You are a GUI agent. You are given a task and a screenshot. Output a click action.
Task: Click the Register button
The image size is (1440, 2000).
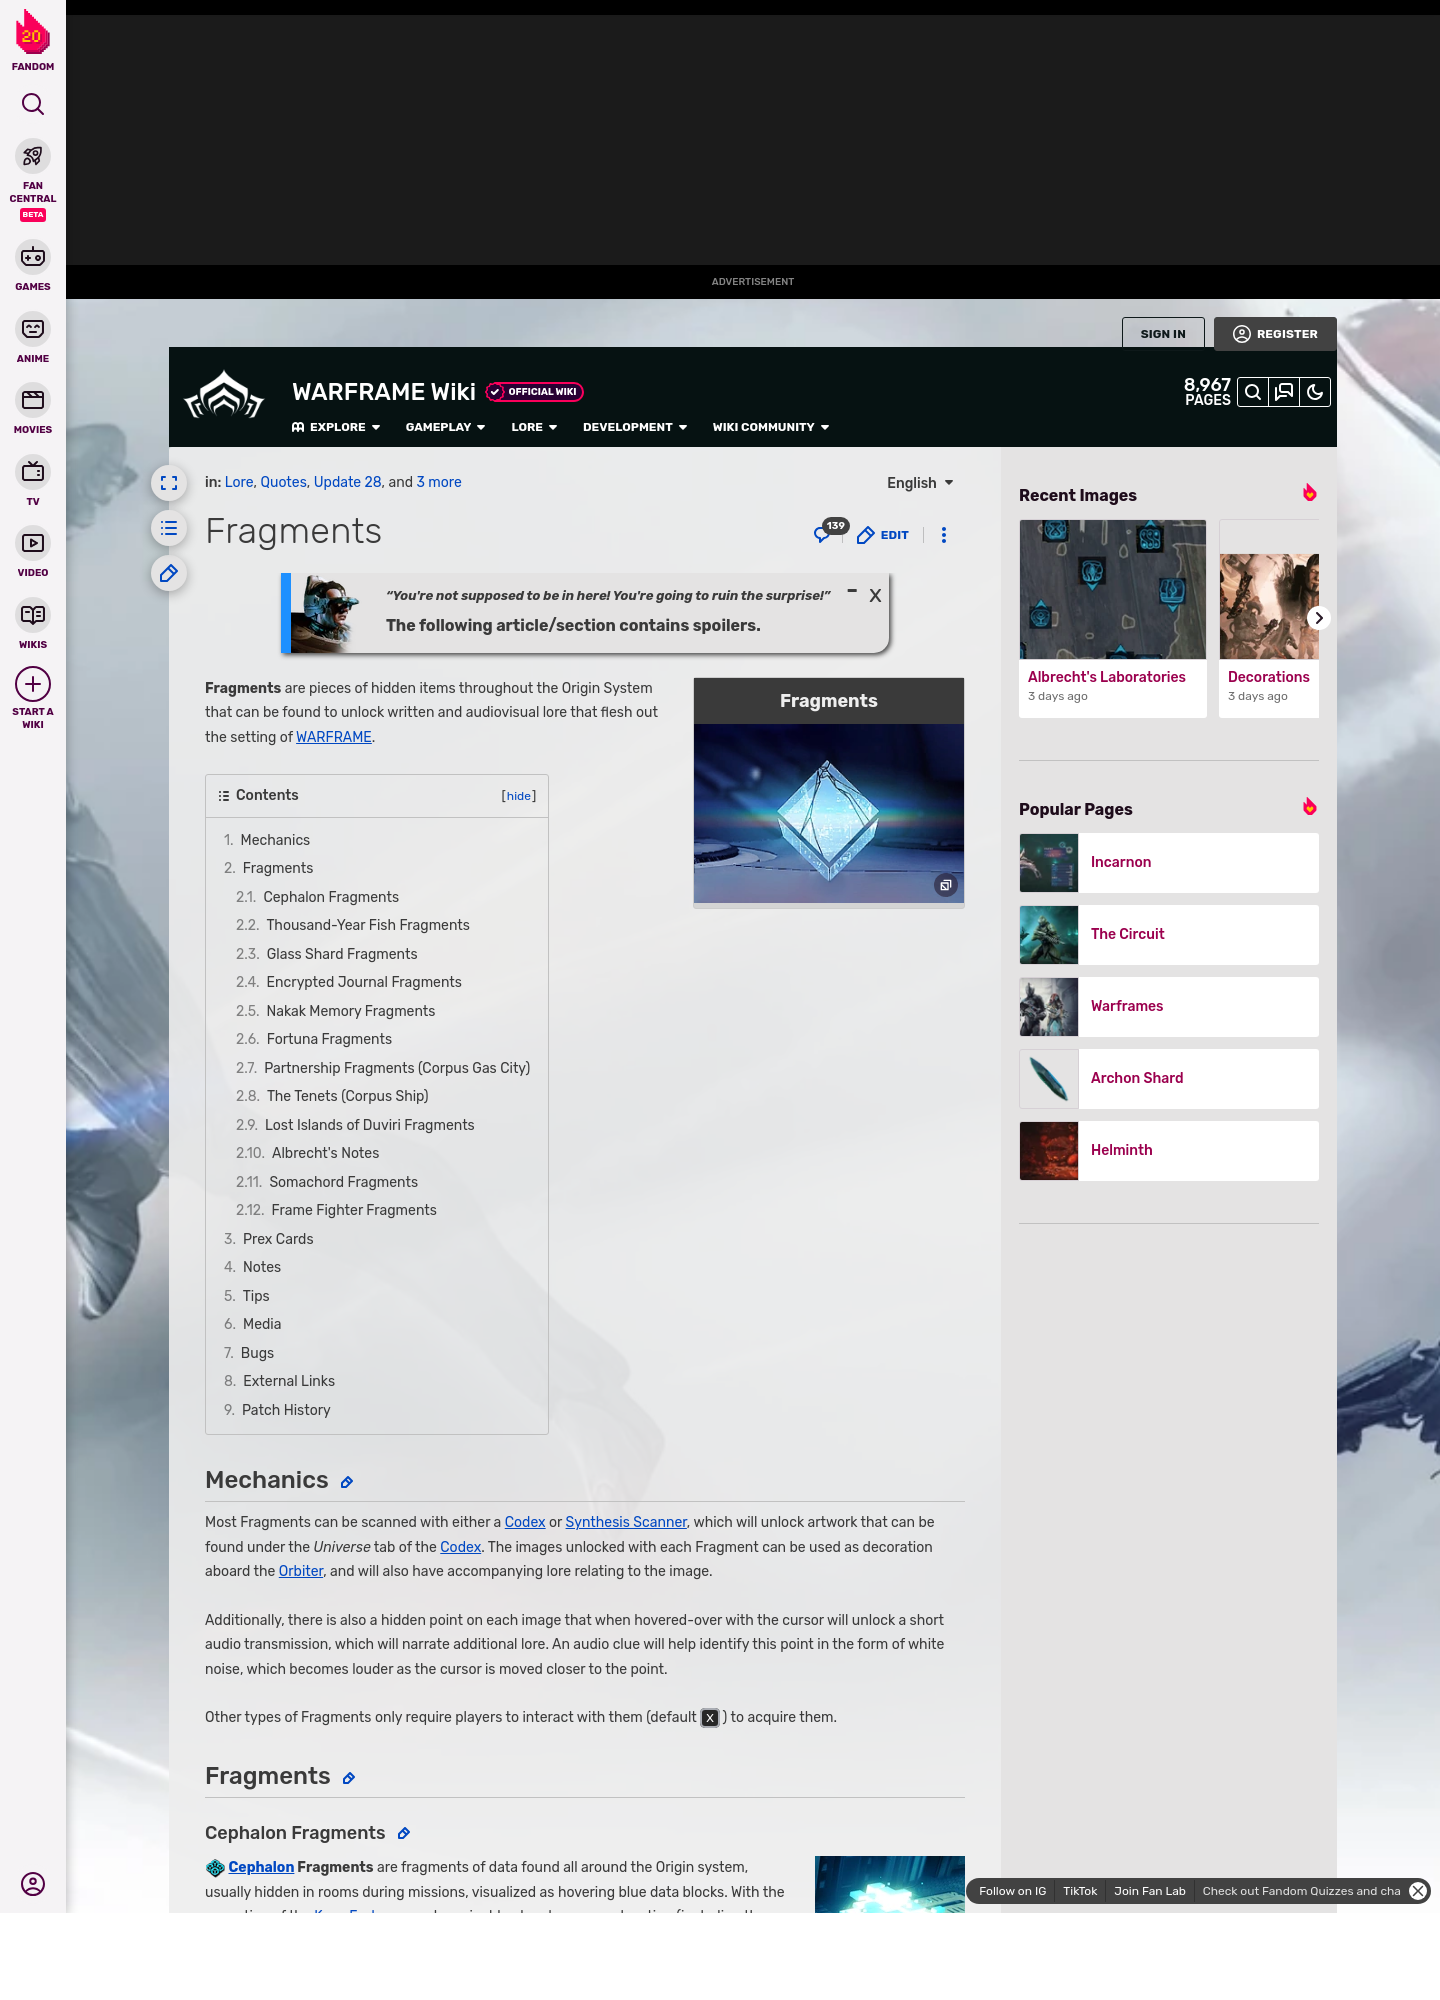[1275, 334]
